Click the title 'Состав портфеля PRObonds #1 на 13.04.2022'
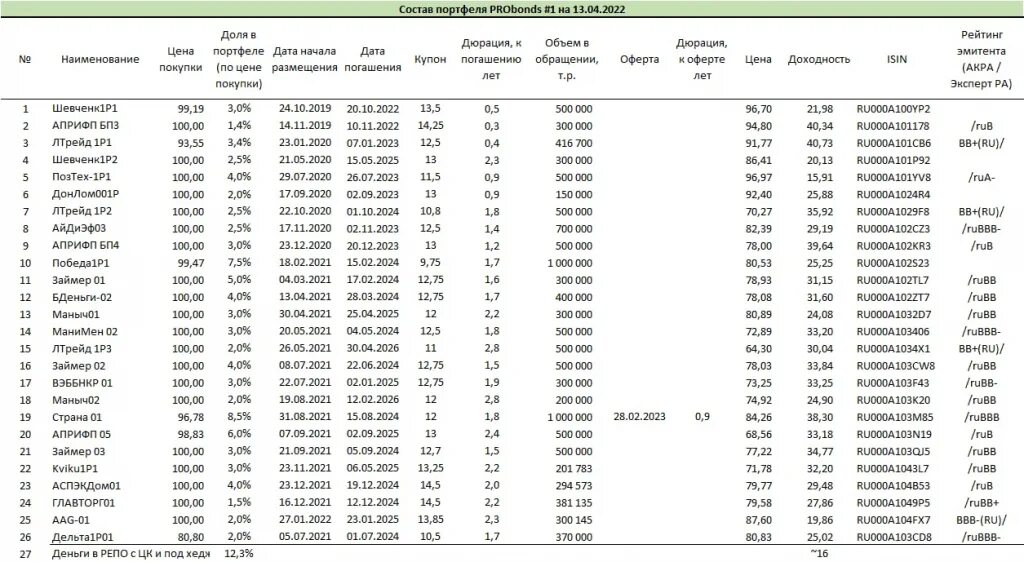 [512, 9]
